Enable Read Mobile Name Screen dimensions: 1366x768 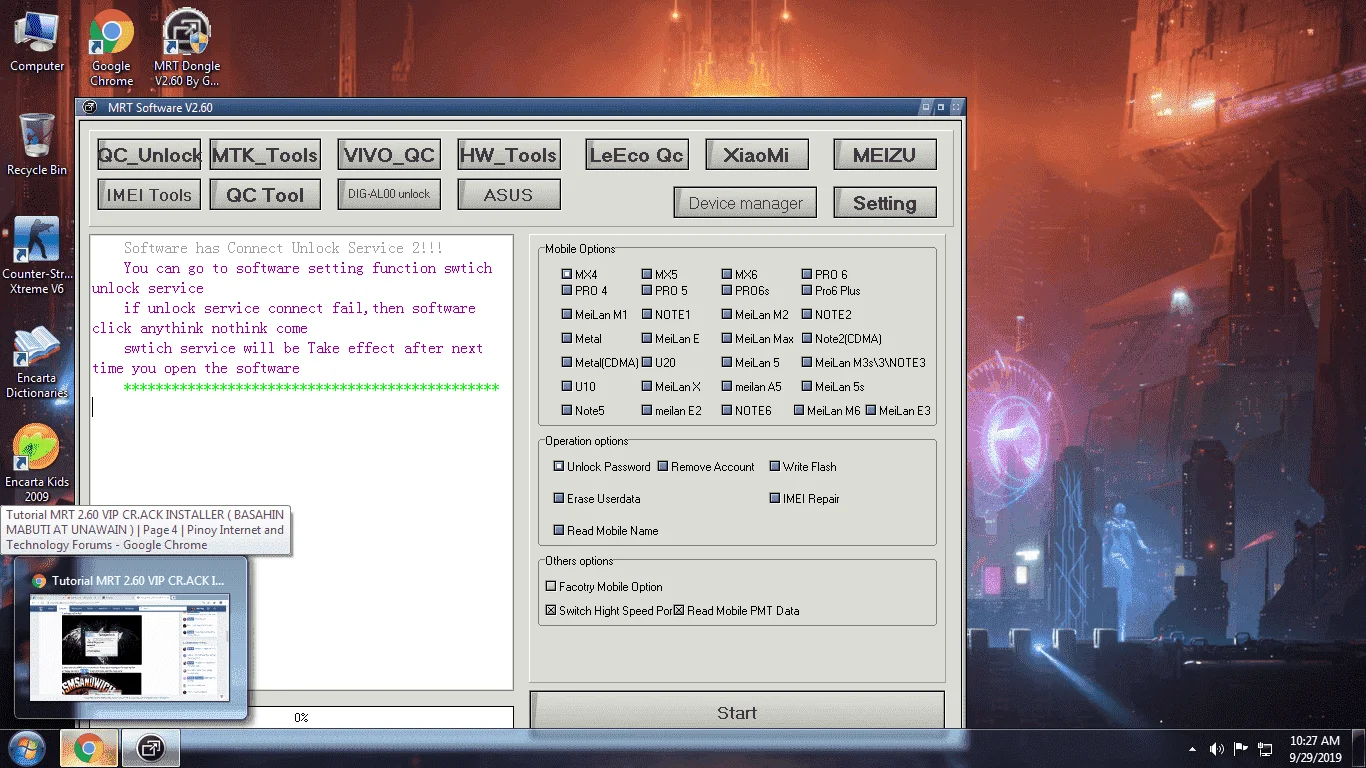tap(559, 530)
